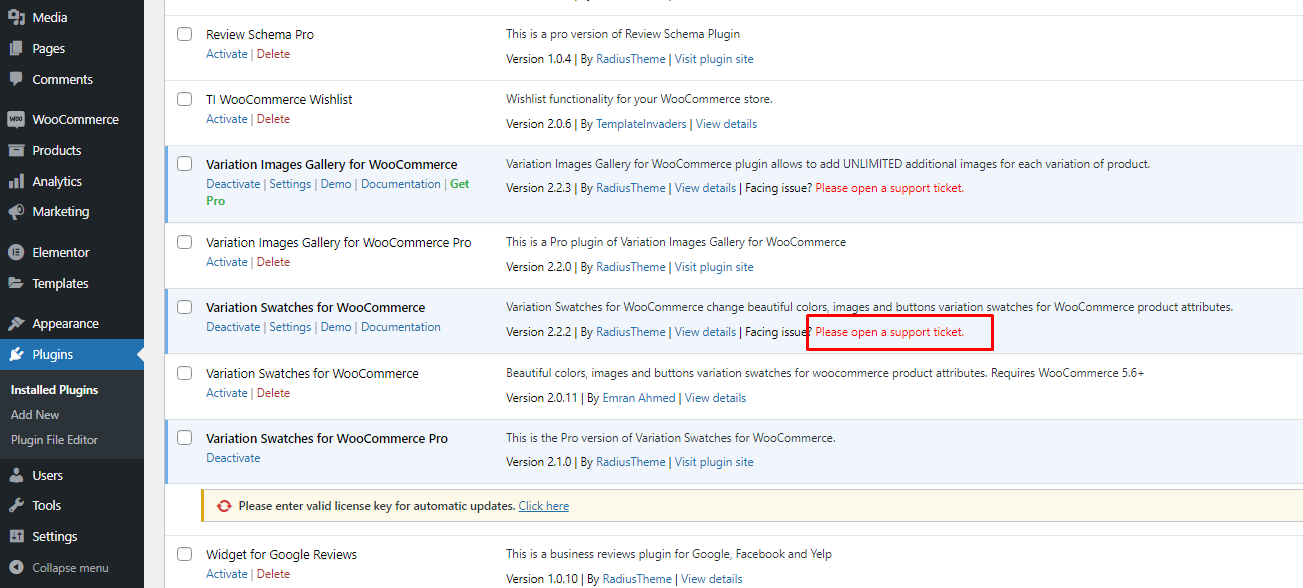Delete the TI WooCommerce Wishlist plugin
The height and width of the screenshot is (588, 1303).
click(x=273, y=119)
